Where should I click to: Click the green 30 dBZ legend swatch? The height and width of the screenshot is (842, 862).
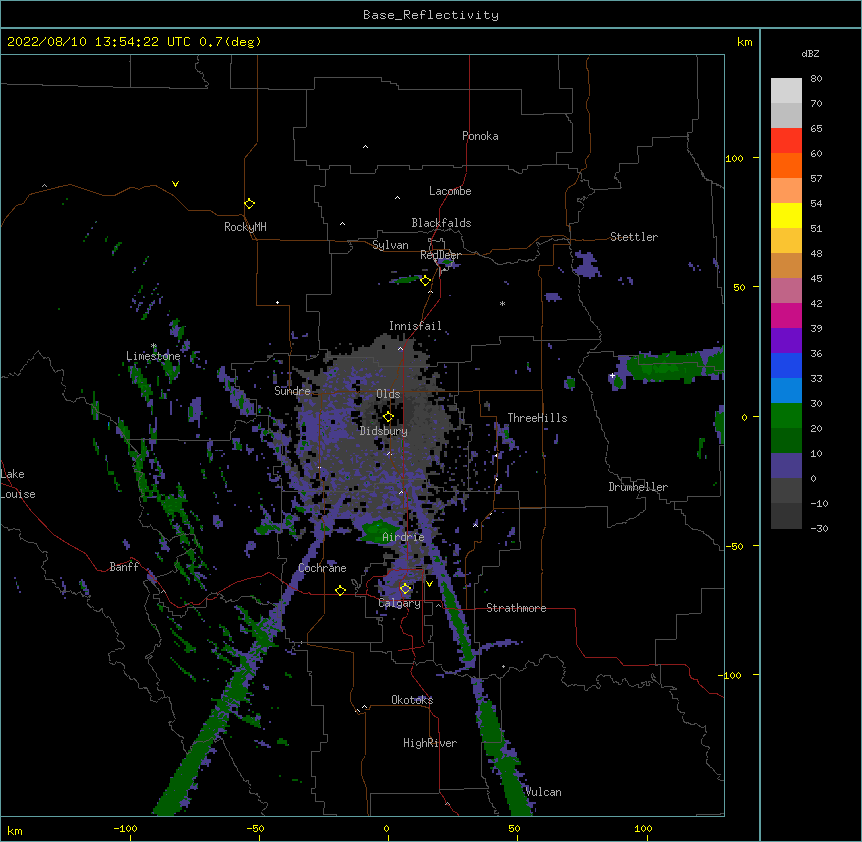pos(786,416)
